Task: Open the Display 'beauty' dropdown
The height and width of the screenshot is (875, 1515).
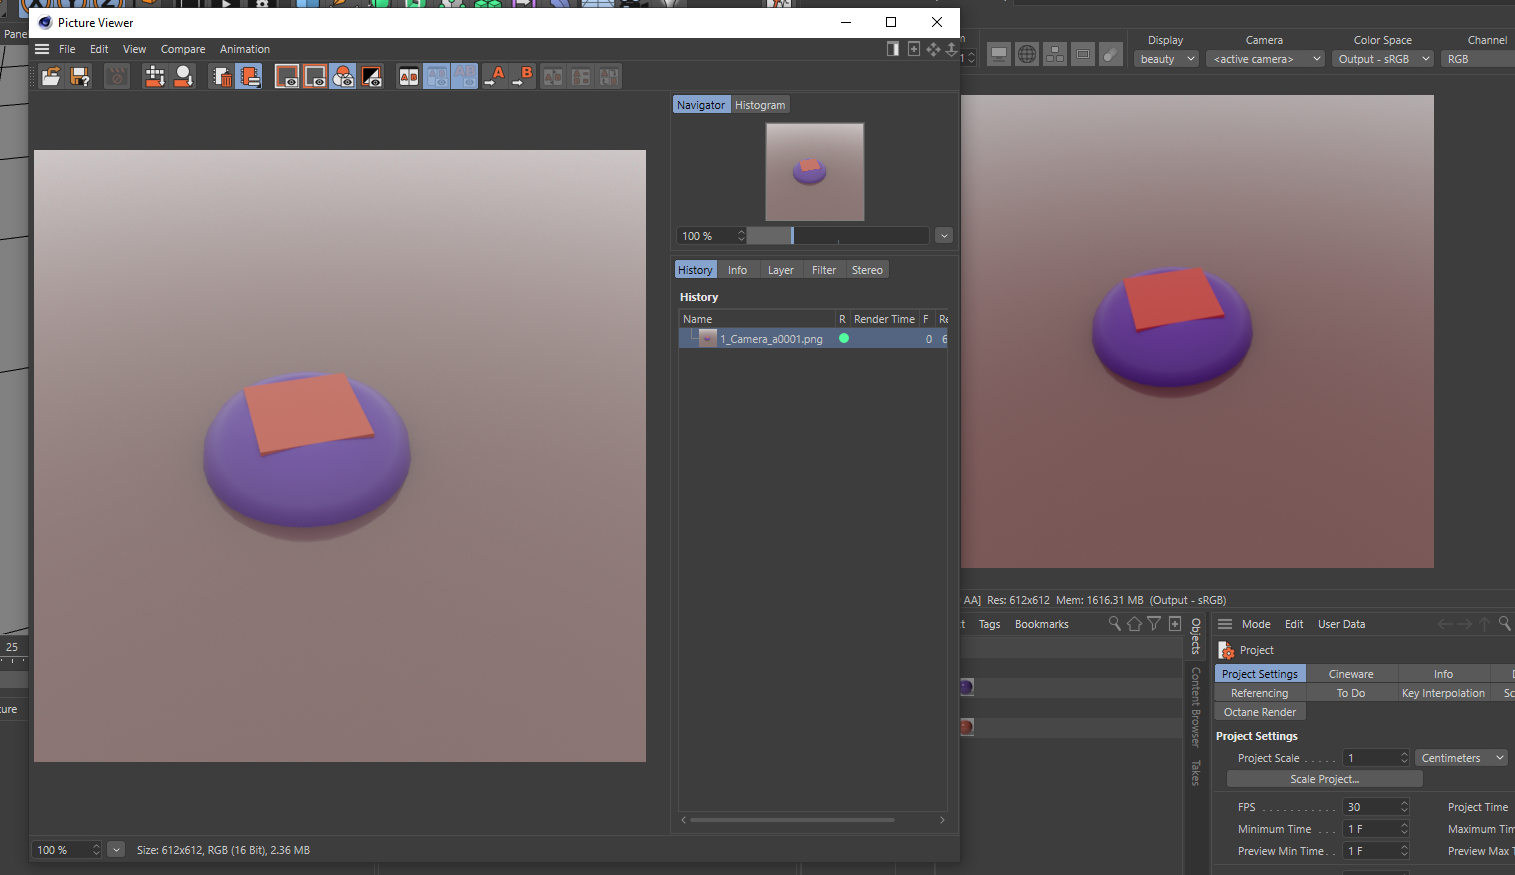Action: 1166,59
